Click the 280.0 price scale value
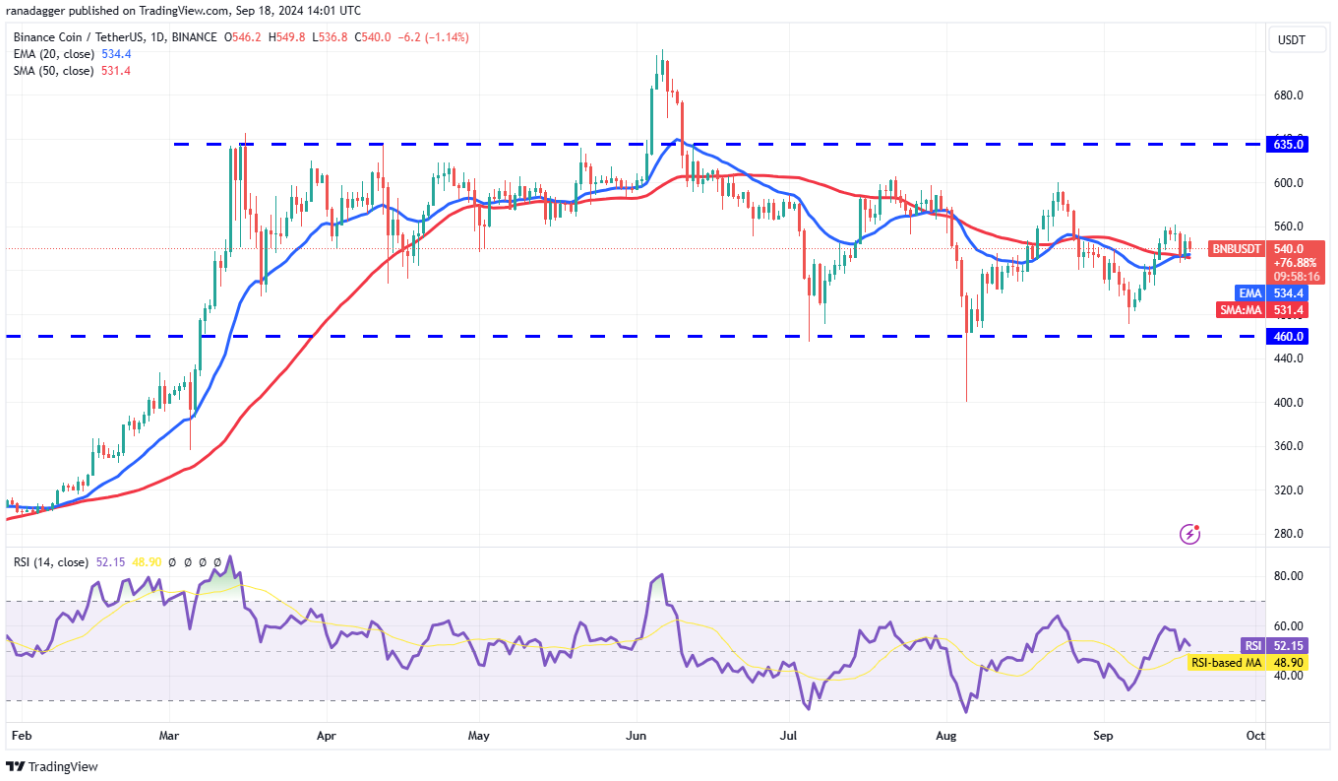1338x781 pixels. pyautogui.click(x=1289, y=533)
